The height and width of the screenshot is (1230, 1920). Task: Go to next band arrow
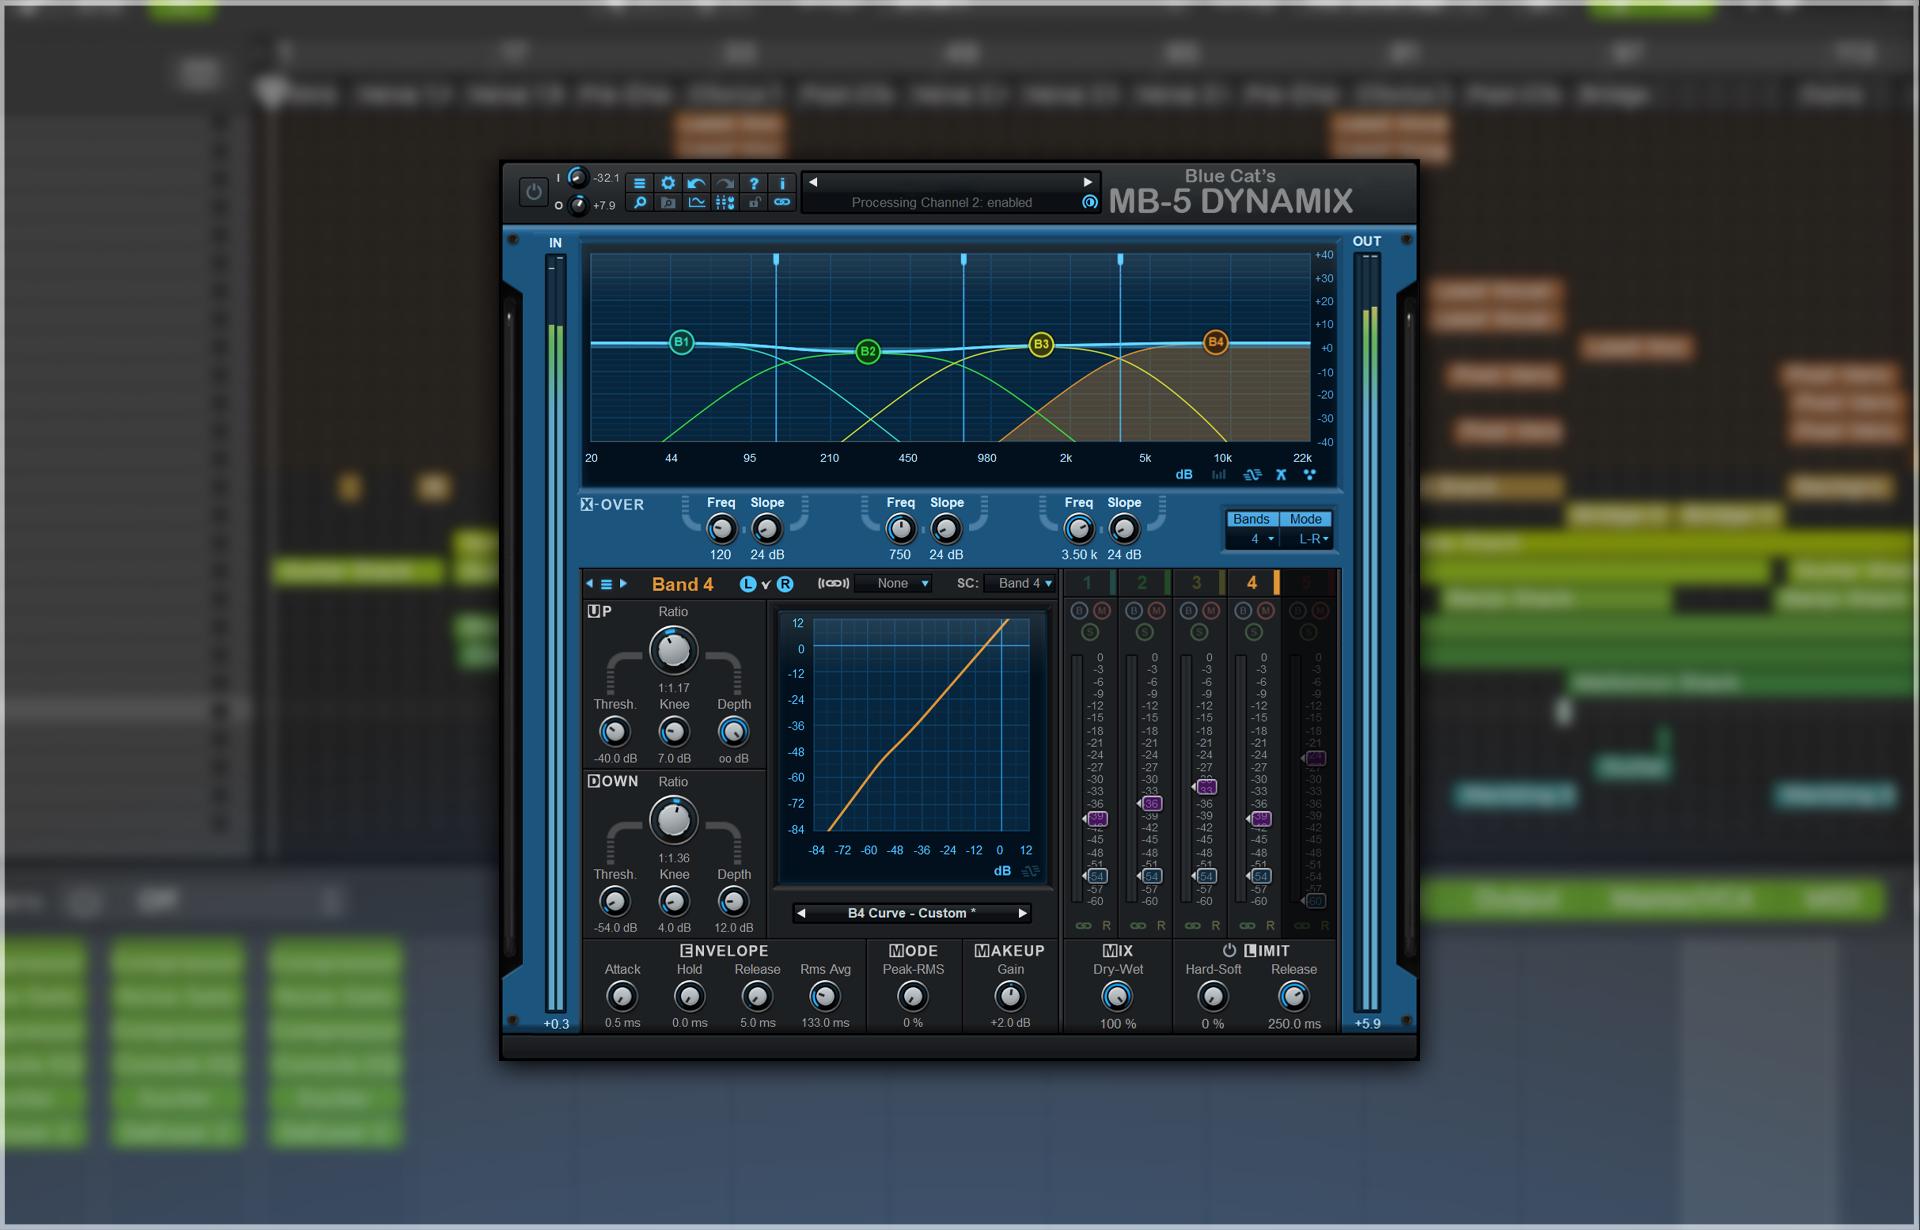623,583
